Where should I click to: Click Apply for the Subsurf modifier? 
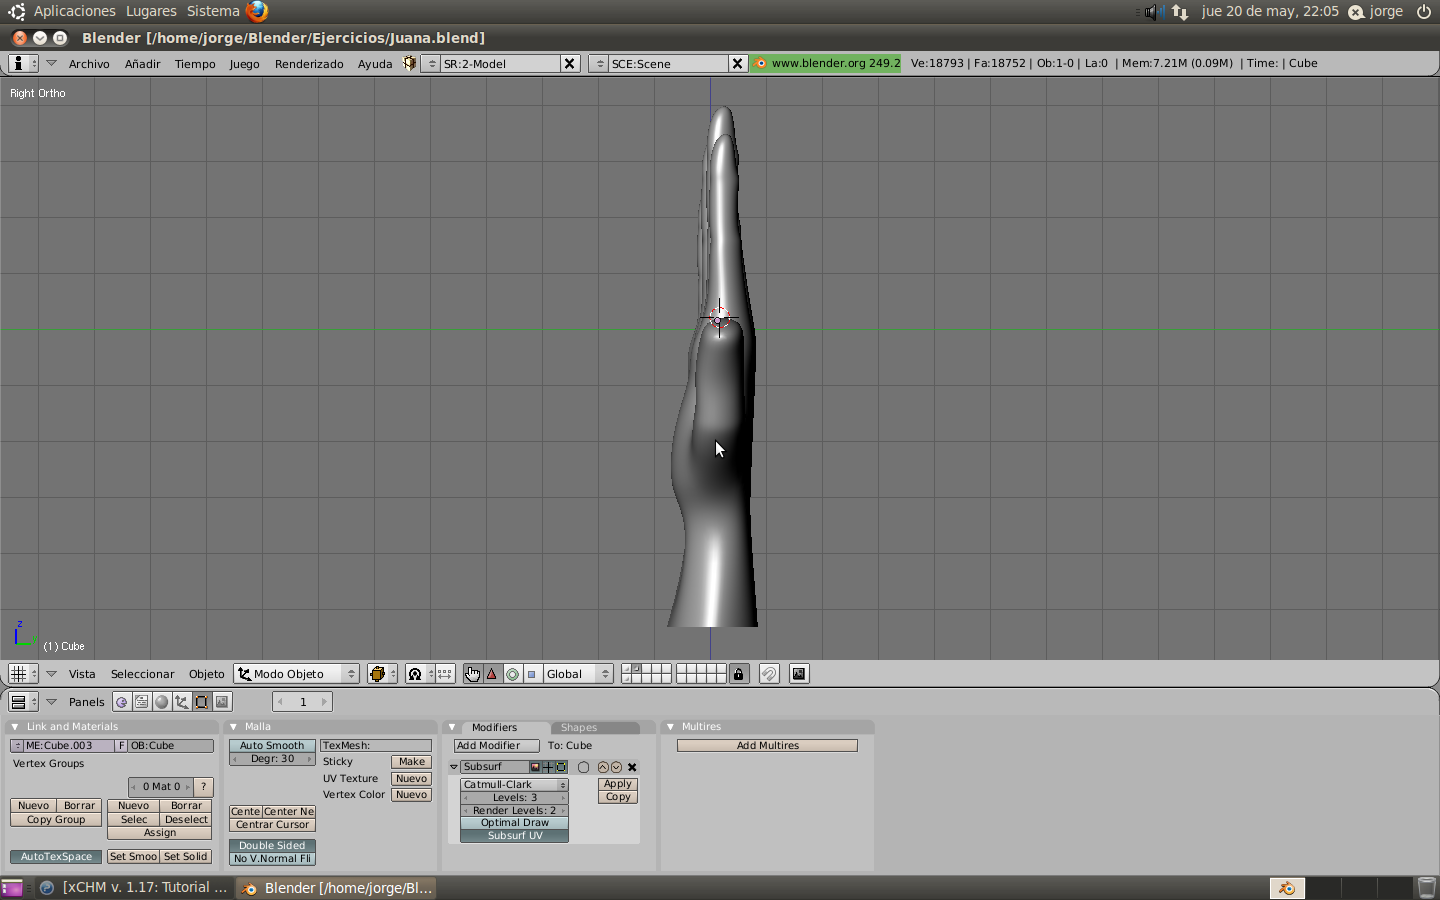tap(618, 785)
